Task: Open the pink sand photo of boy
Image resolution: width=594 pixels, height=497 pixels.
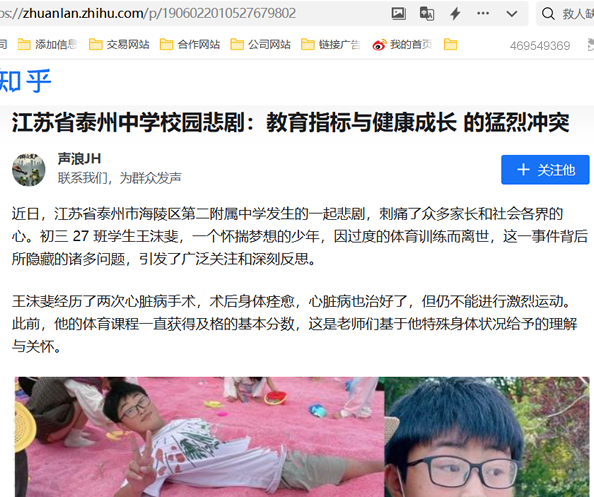Action: point(200,437)
